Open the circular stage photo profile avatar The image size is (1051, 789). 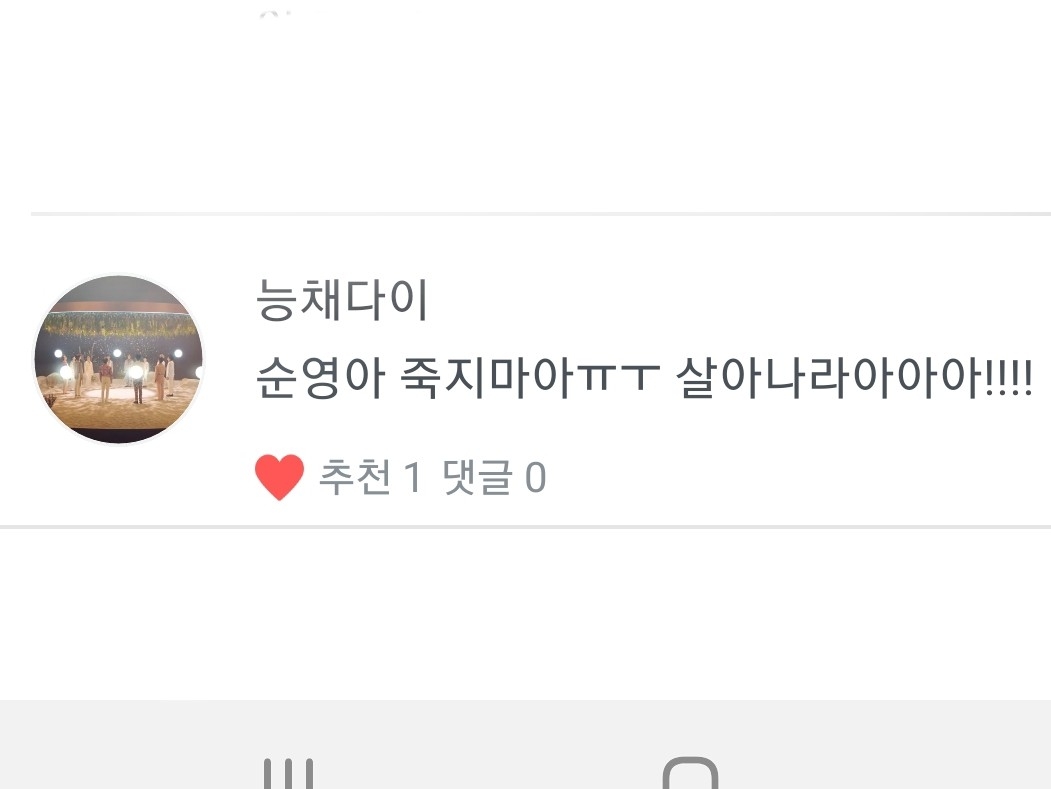[119, 359]
